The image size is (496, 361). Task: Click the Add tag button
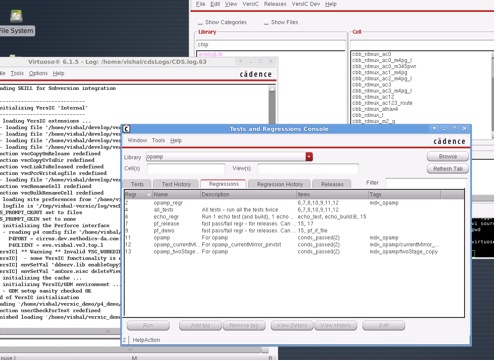coord(200,325)
